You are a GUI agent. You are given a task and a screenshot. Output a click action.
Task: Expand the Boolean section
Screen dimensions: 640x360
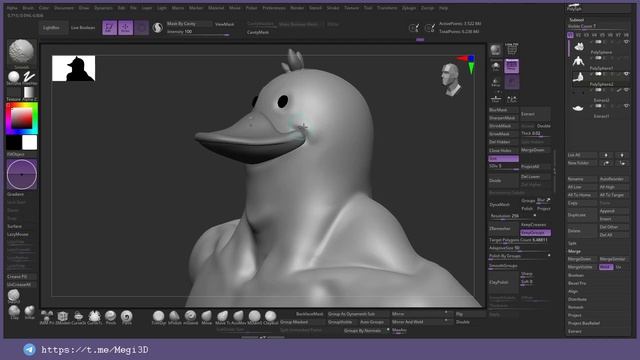(576, 276)
